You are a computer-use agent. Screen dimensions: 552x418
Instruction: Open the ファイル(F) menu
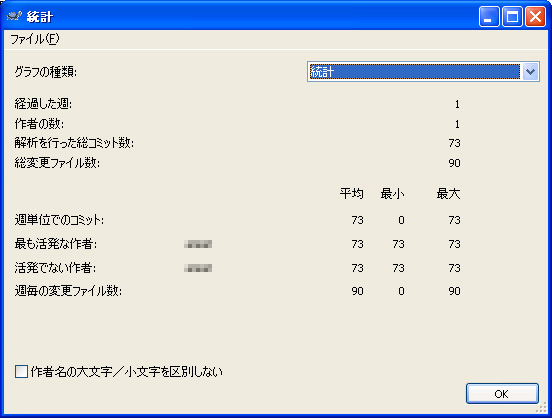[x=35, y=39]
